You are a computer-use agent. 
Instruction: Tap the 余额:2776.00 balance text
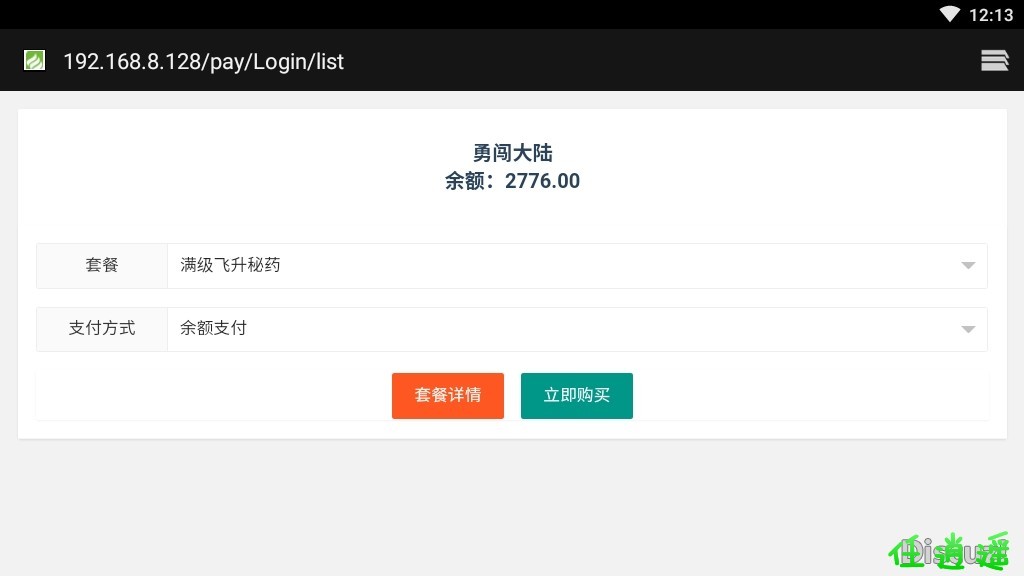[513, 181]
